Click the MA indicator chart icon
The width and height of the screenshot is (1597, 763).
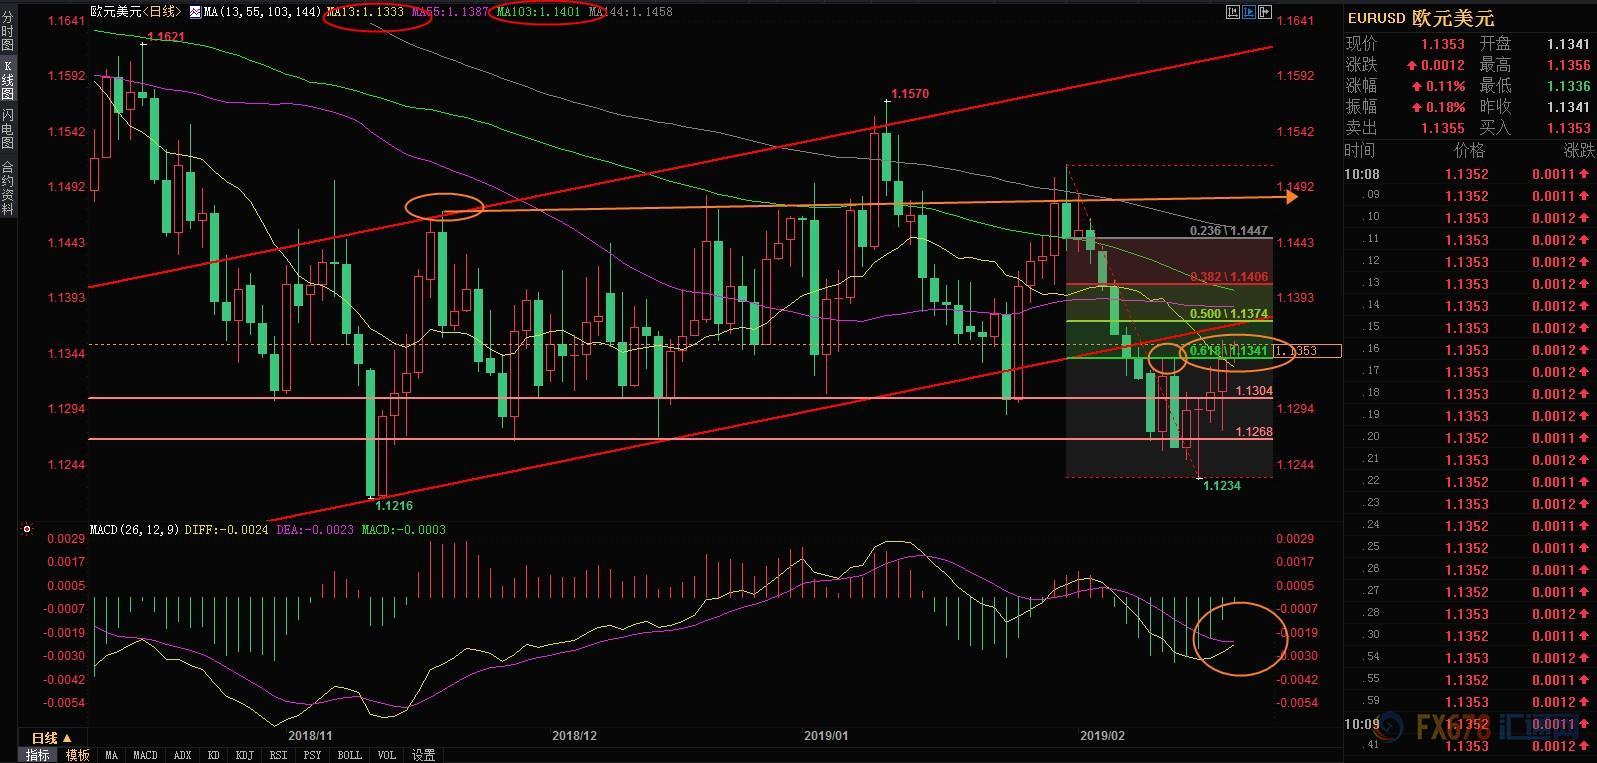tap(194, 12)
